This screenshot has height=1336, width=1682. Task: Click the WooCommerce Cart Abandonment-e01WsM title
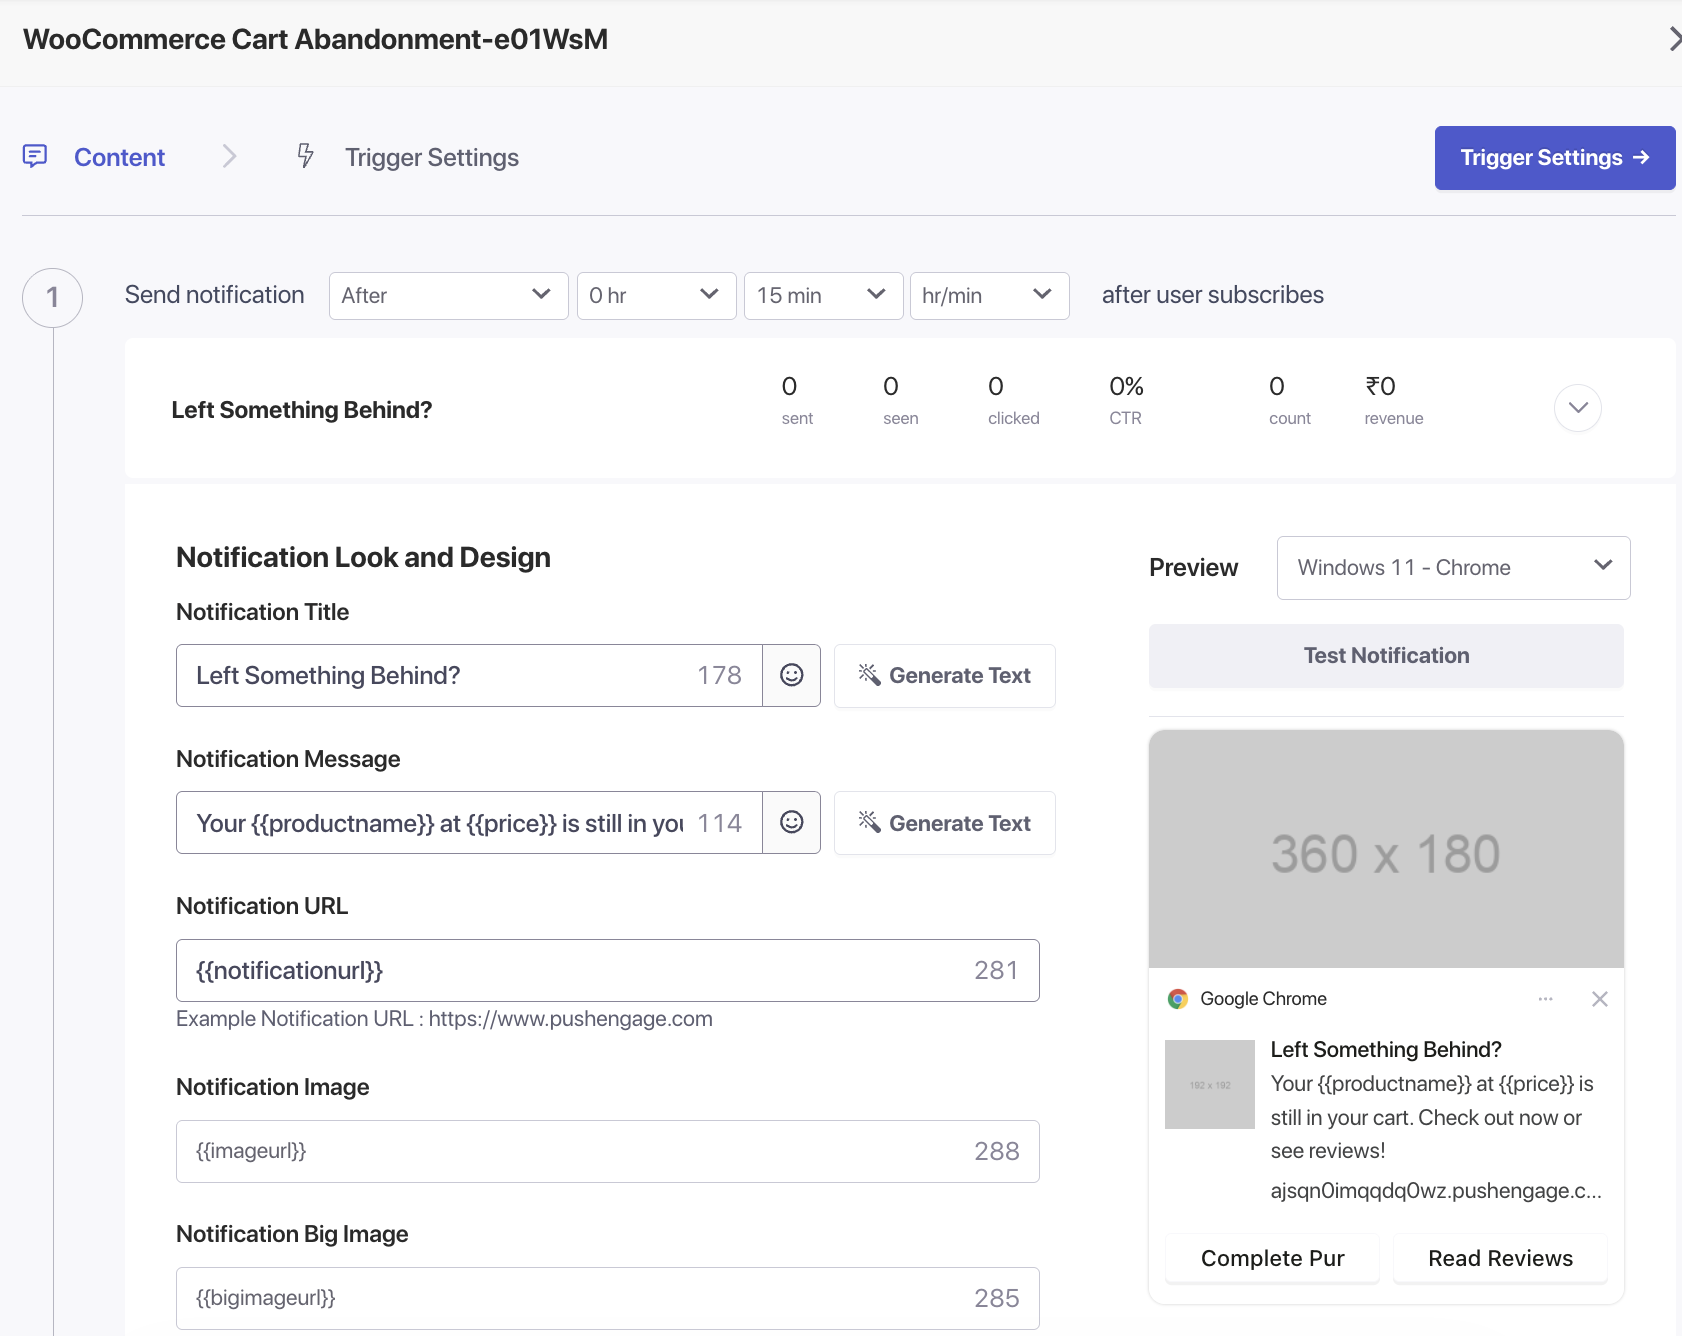click(x=315, y=39)
